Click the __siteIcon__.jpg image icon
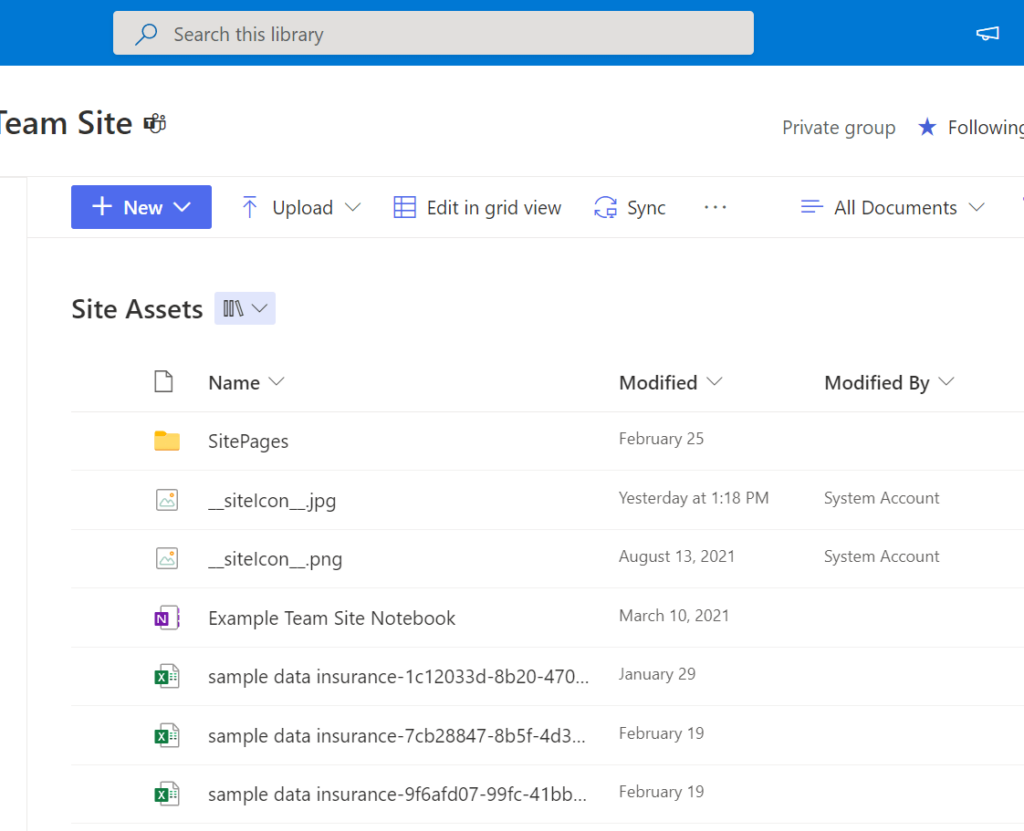Screen dimensions: 1024x831 pos(167,500)
